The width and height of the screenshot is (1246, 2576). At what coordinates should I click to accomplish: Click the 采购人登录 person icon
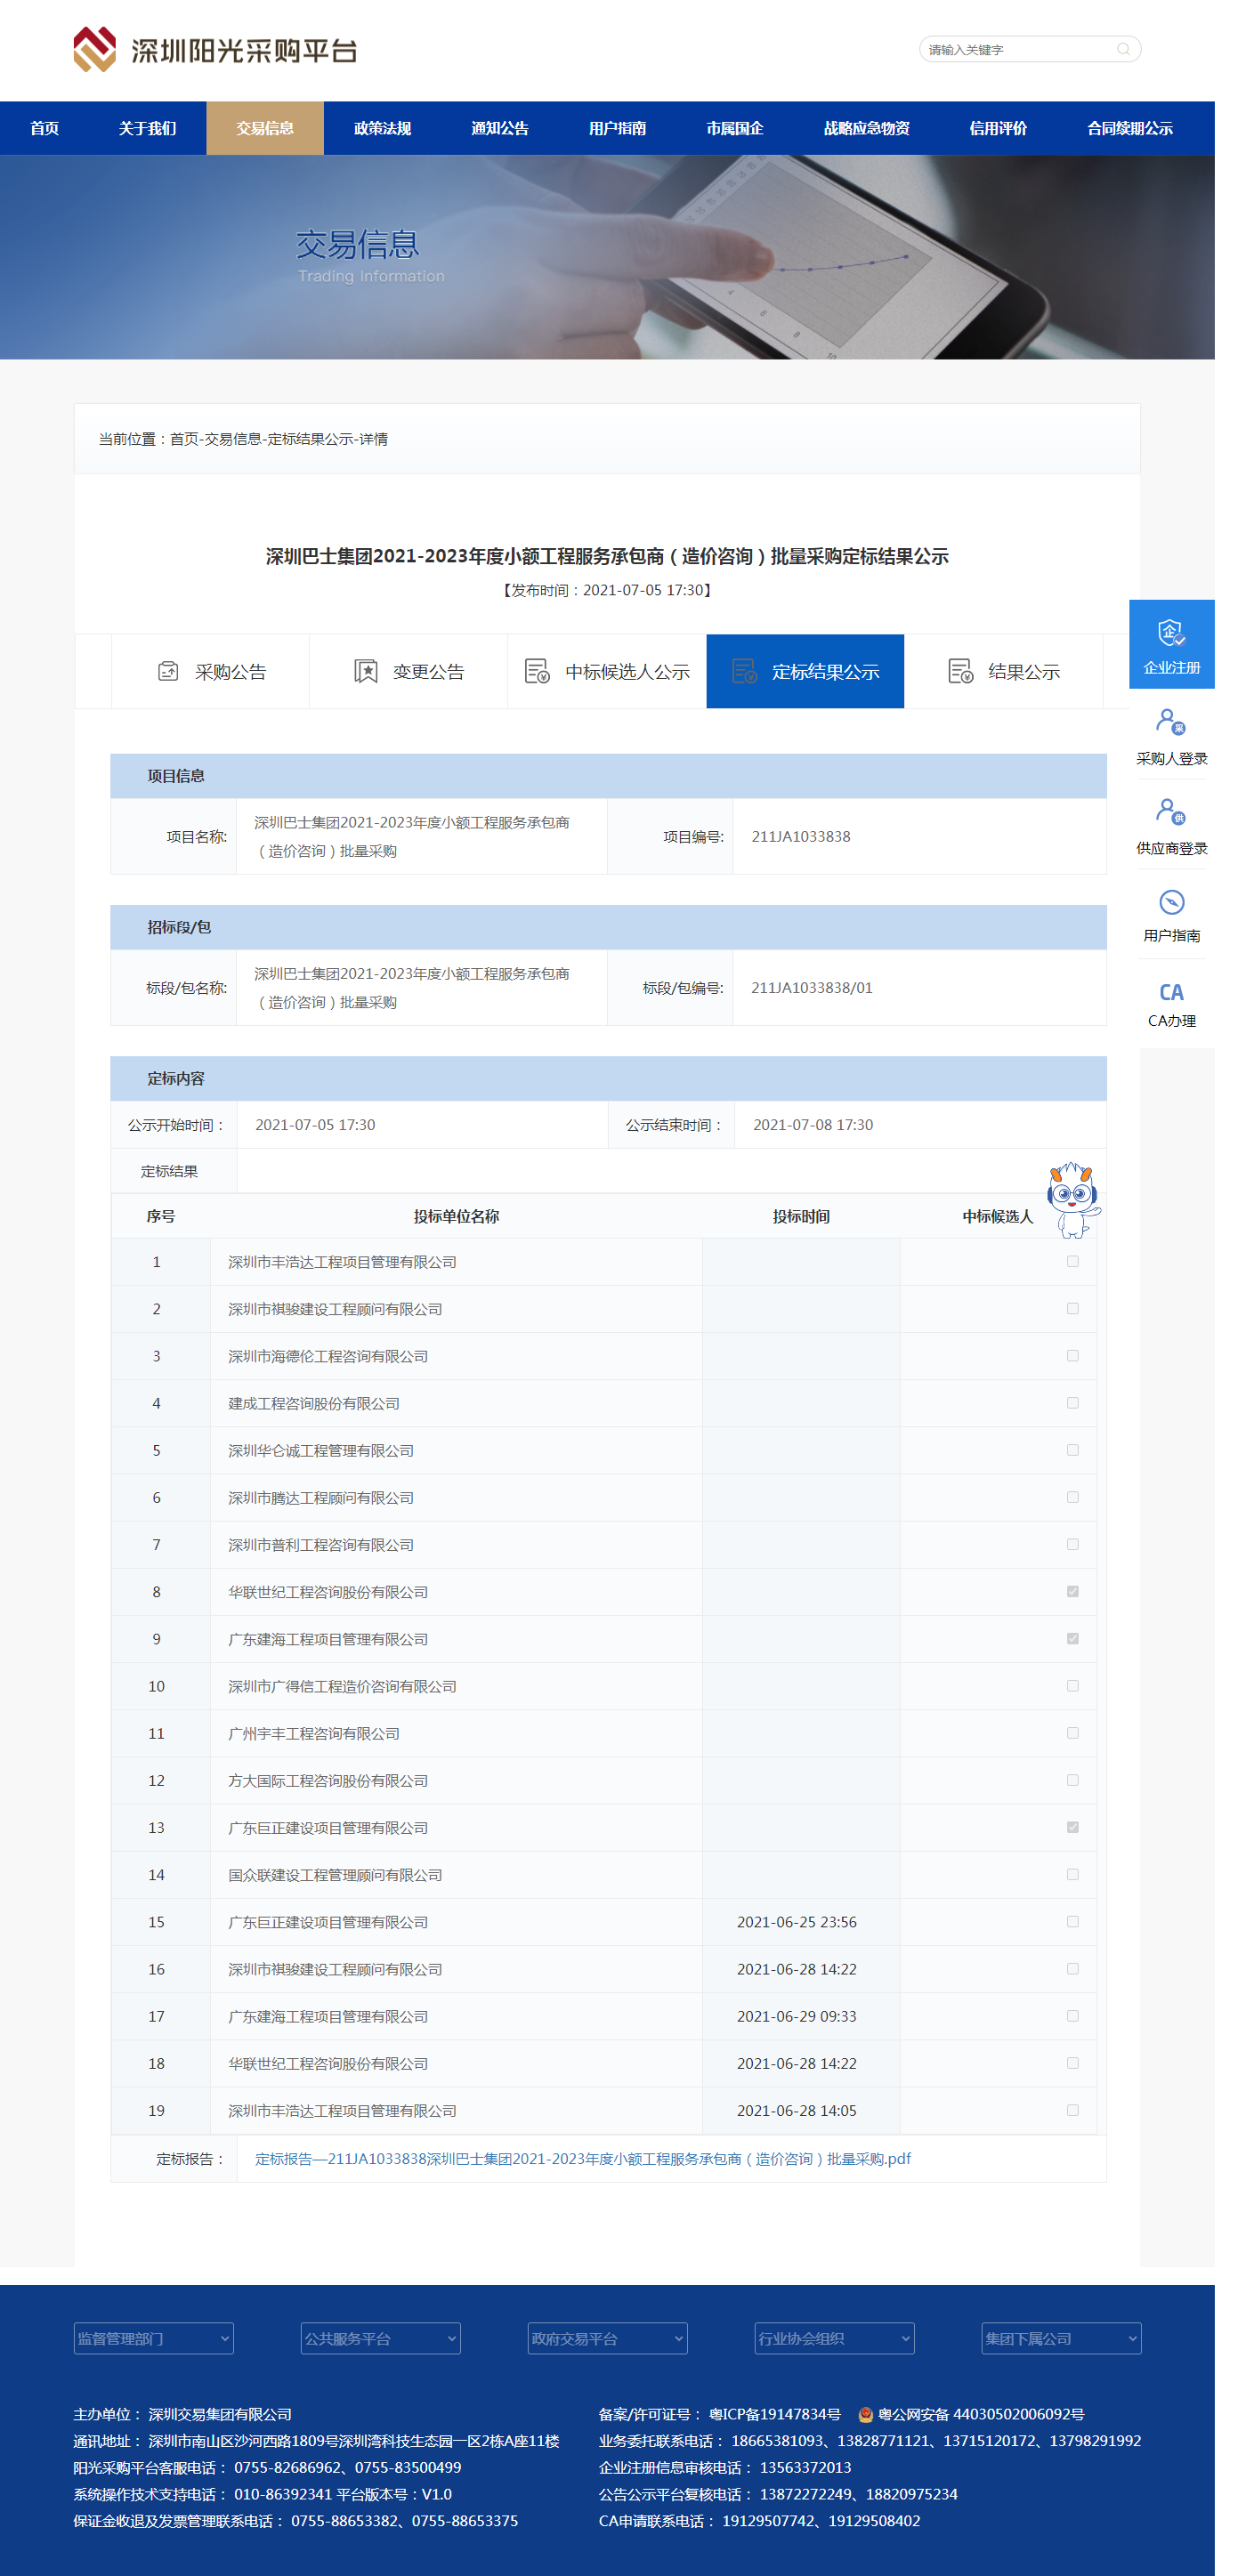click(1170, 721)
